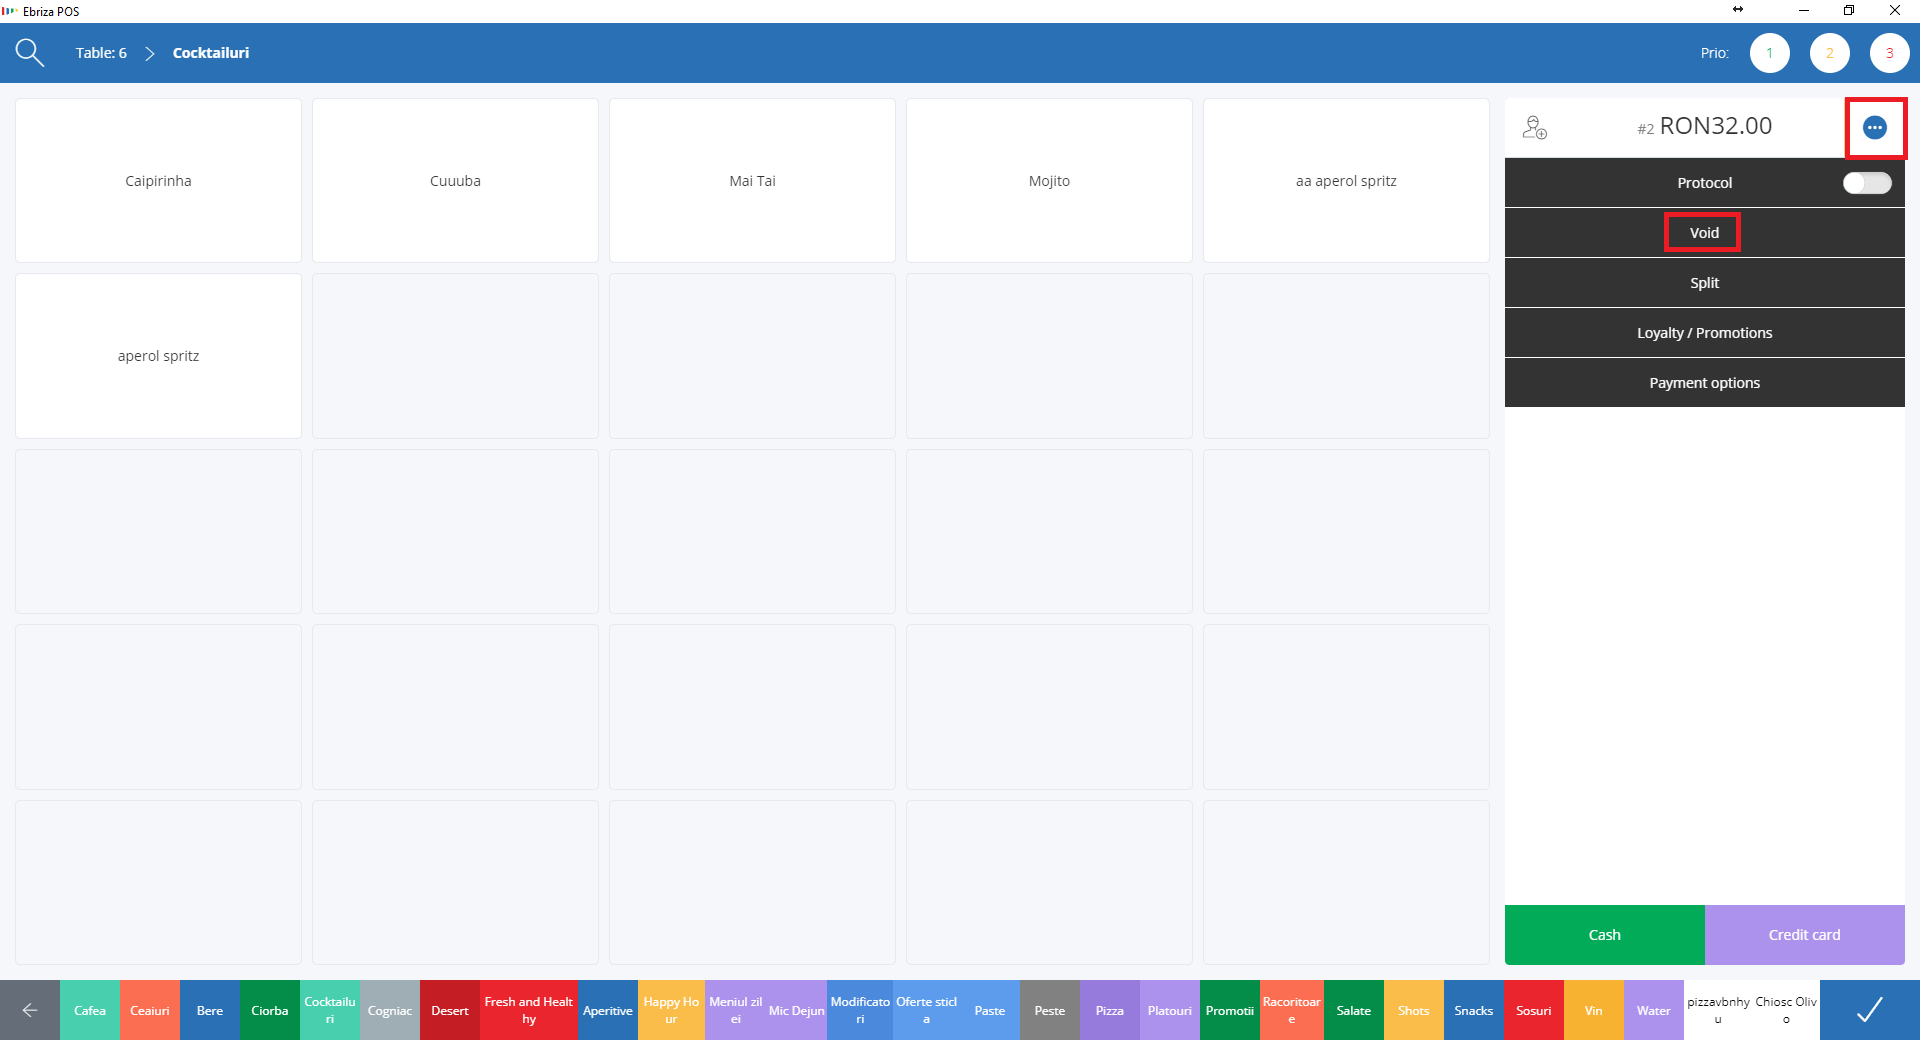Image resolution: width=1920 pixels, height=1040 pixels.
Task: Go back with the left arrow icon
Action: pyautogui.click(x=30, y=1010)
